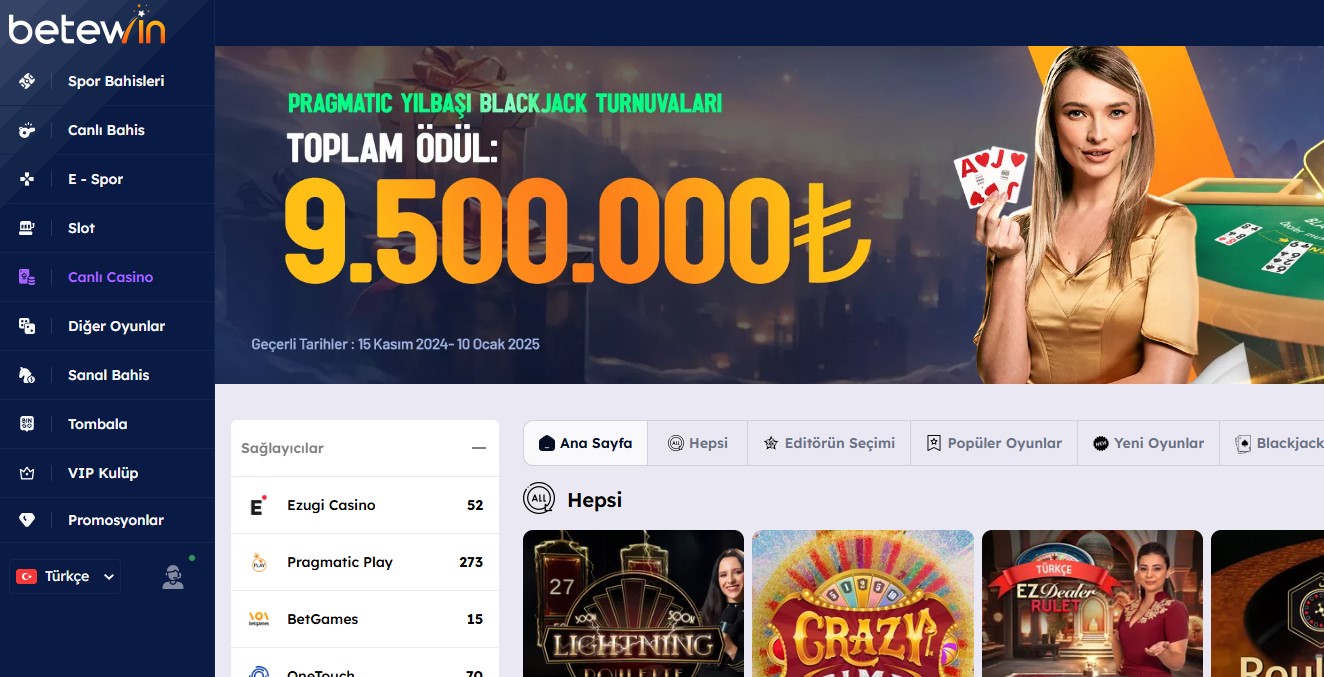Click the Tombala icon in sidebar
The width and height of the screenshot is (1324, 677).
point(27,424)
